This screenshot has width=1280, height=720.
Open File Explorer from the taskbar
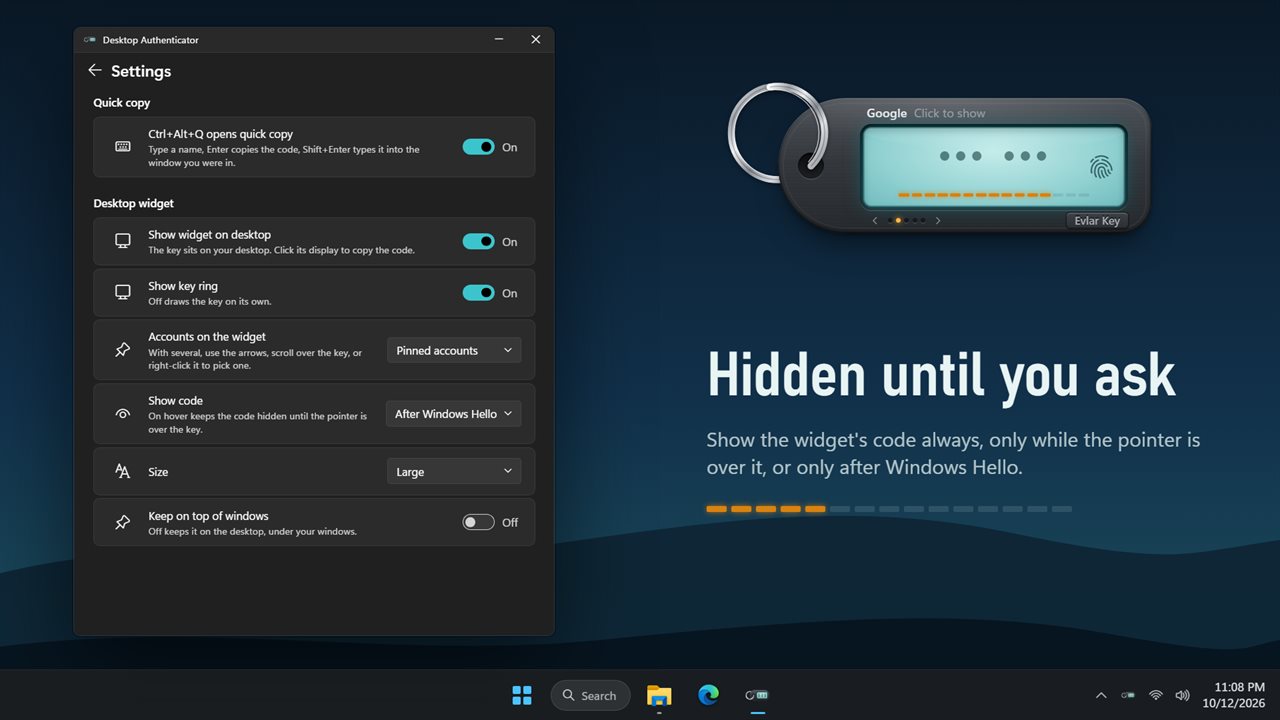(659, 695)
